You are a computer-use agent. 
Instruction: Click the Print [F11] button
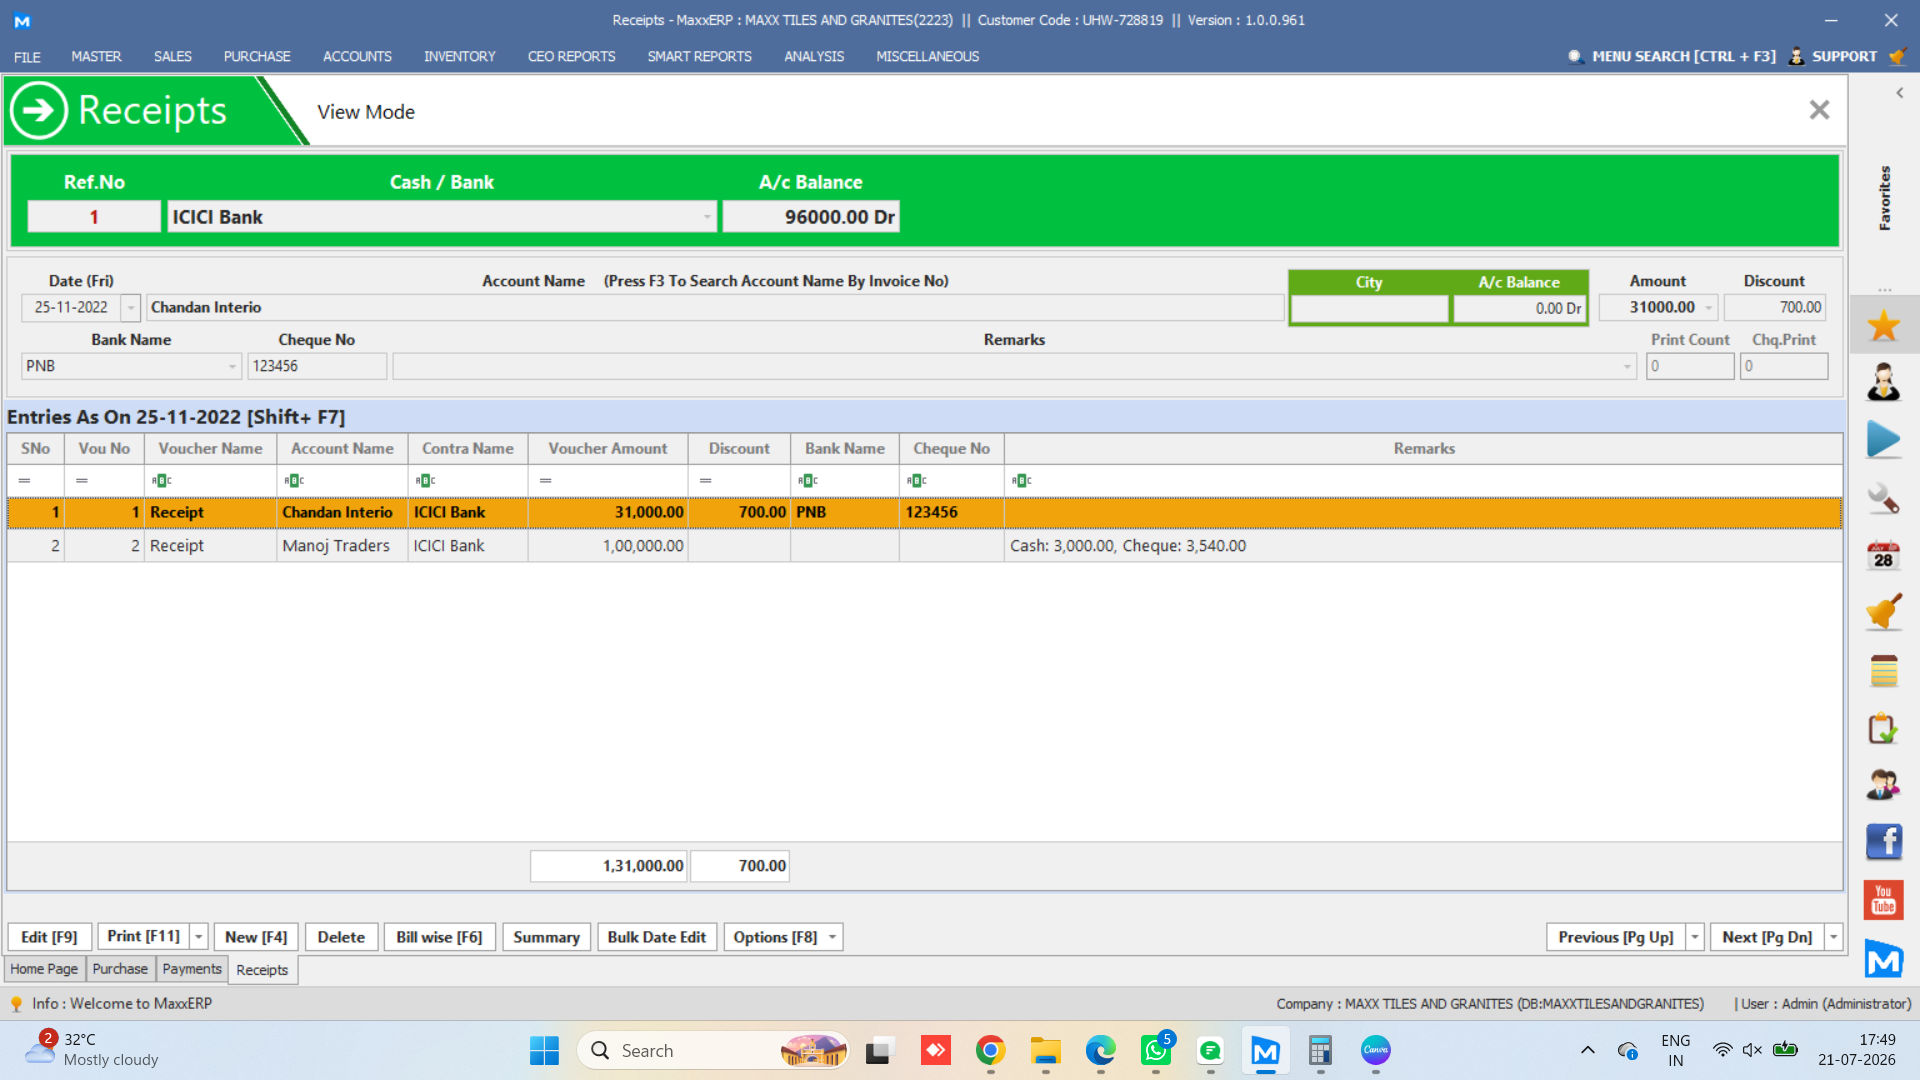click(x=144, y=937)
